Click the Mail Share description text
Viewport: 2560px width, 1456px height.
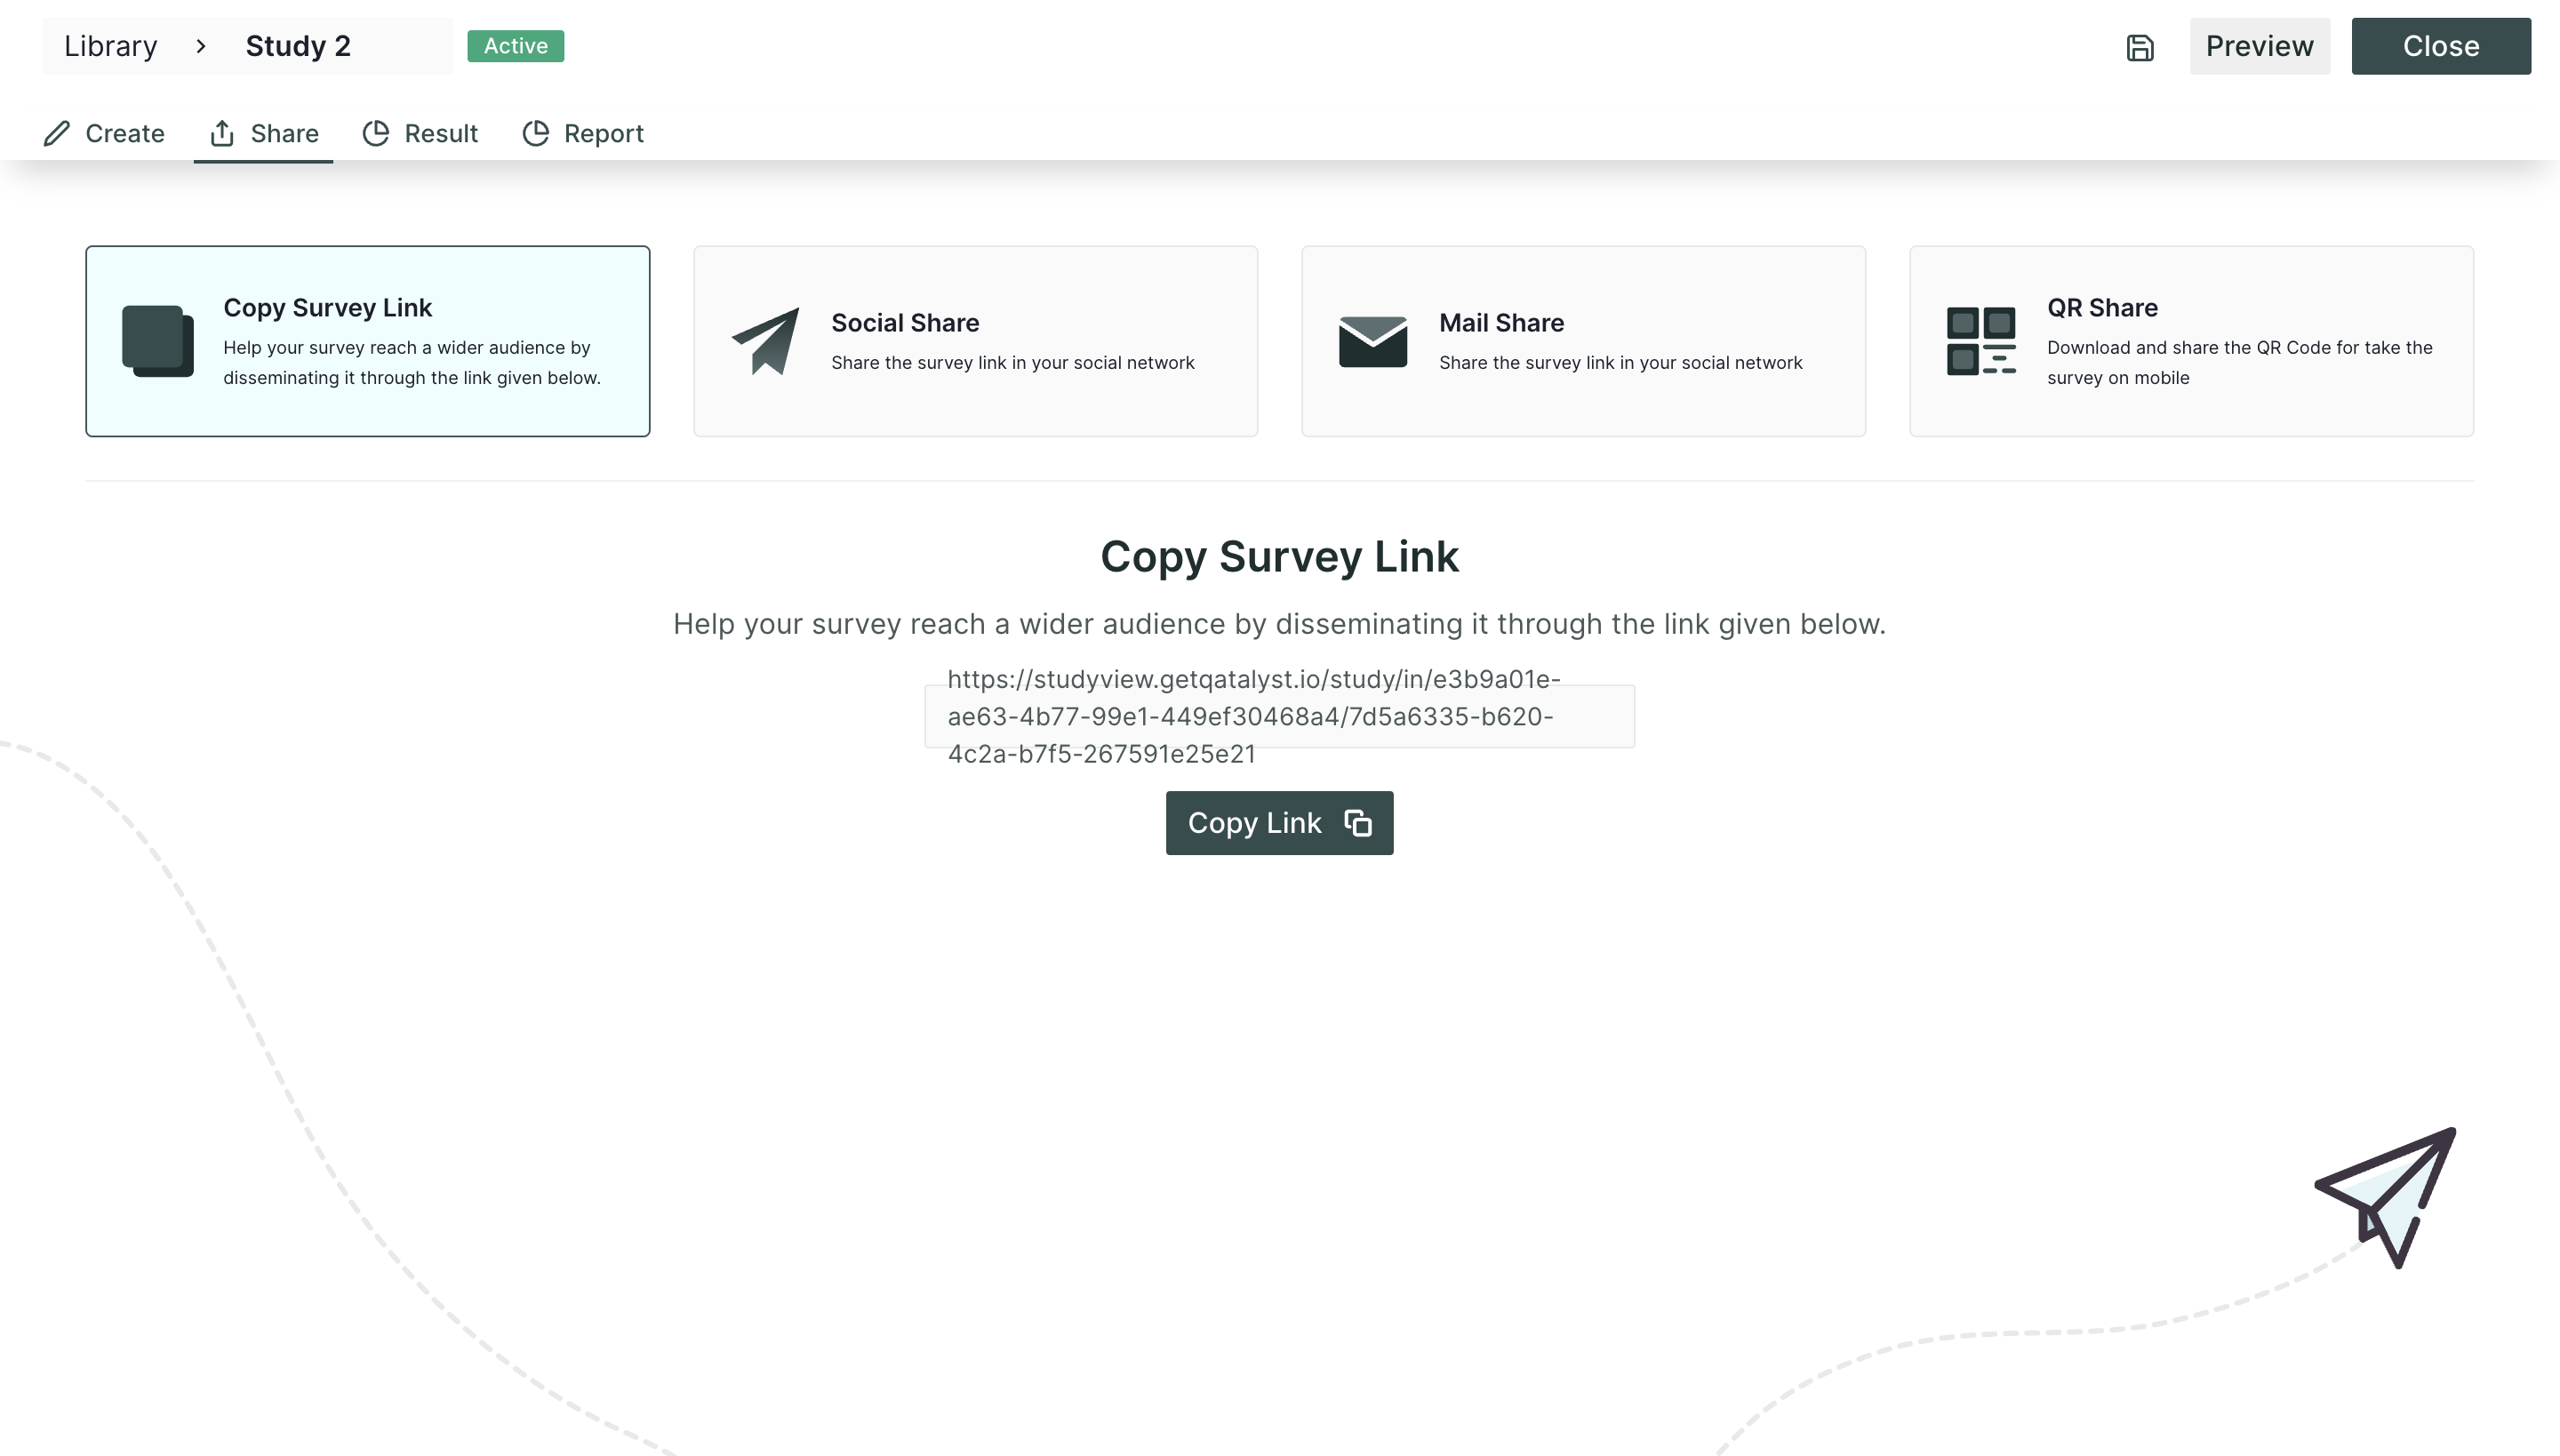(x=1621, y=363)
